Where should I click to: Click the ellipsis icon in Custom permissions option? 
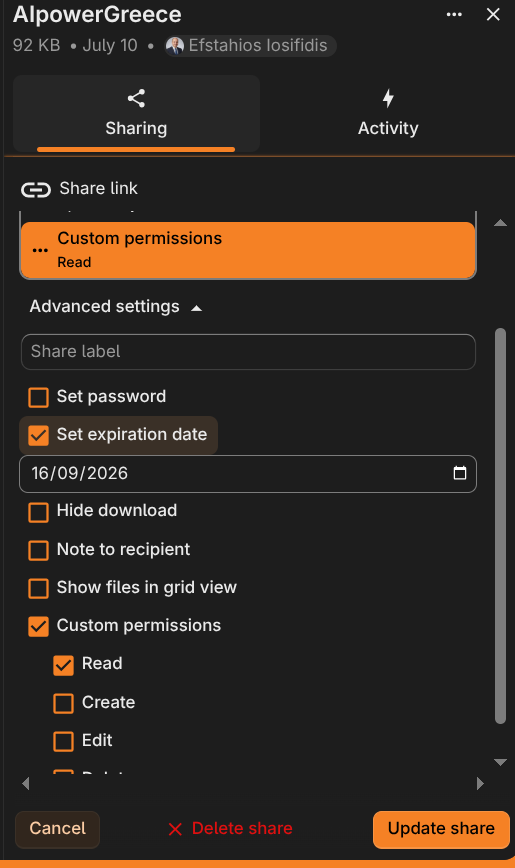(x=40, y=250)
